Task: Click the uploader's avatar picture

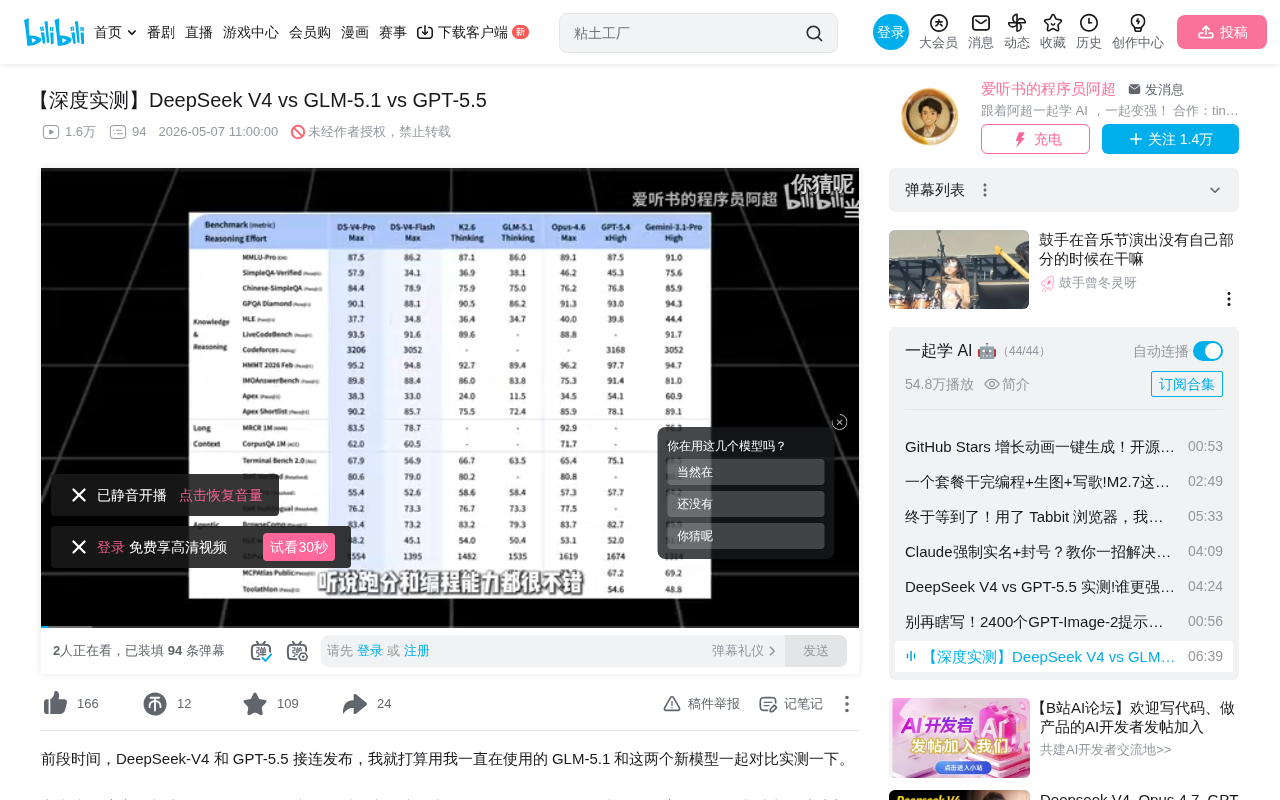Action: [x=930, y=116]
